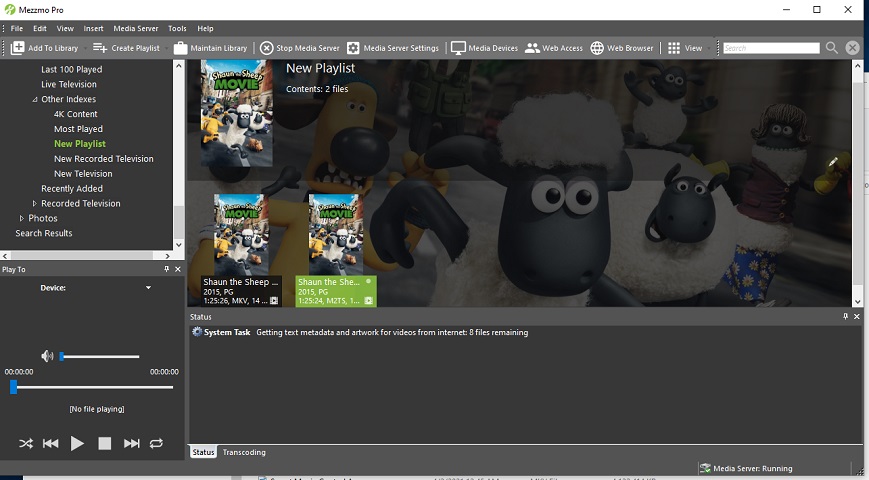Click the Search input field
869x480 pixels.
click(771, 48)
